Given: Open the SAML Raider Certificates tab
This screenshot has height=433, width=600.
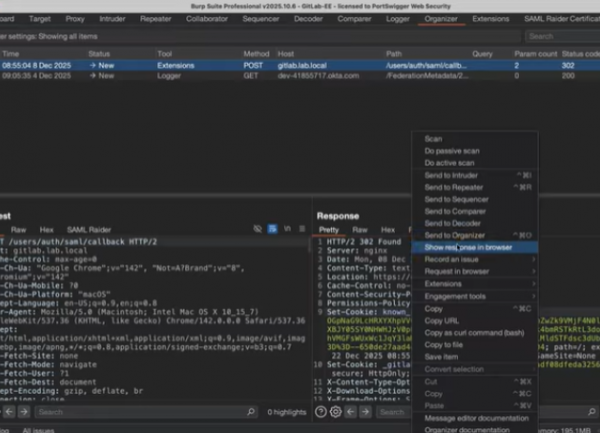Looking at the screenshot, I should 561,19.
